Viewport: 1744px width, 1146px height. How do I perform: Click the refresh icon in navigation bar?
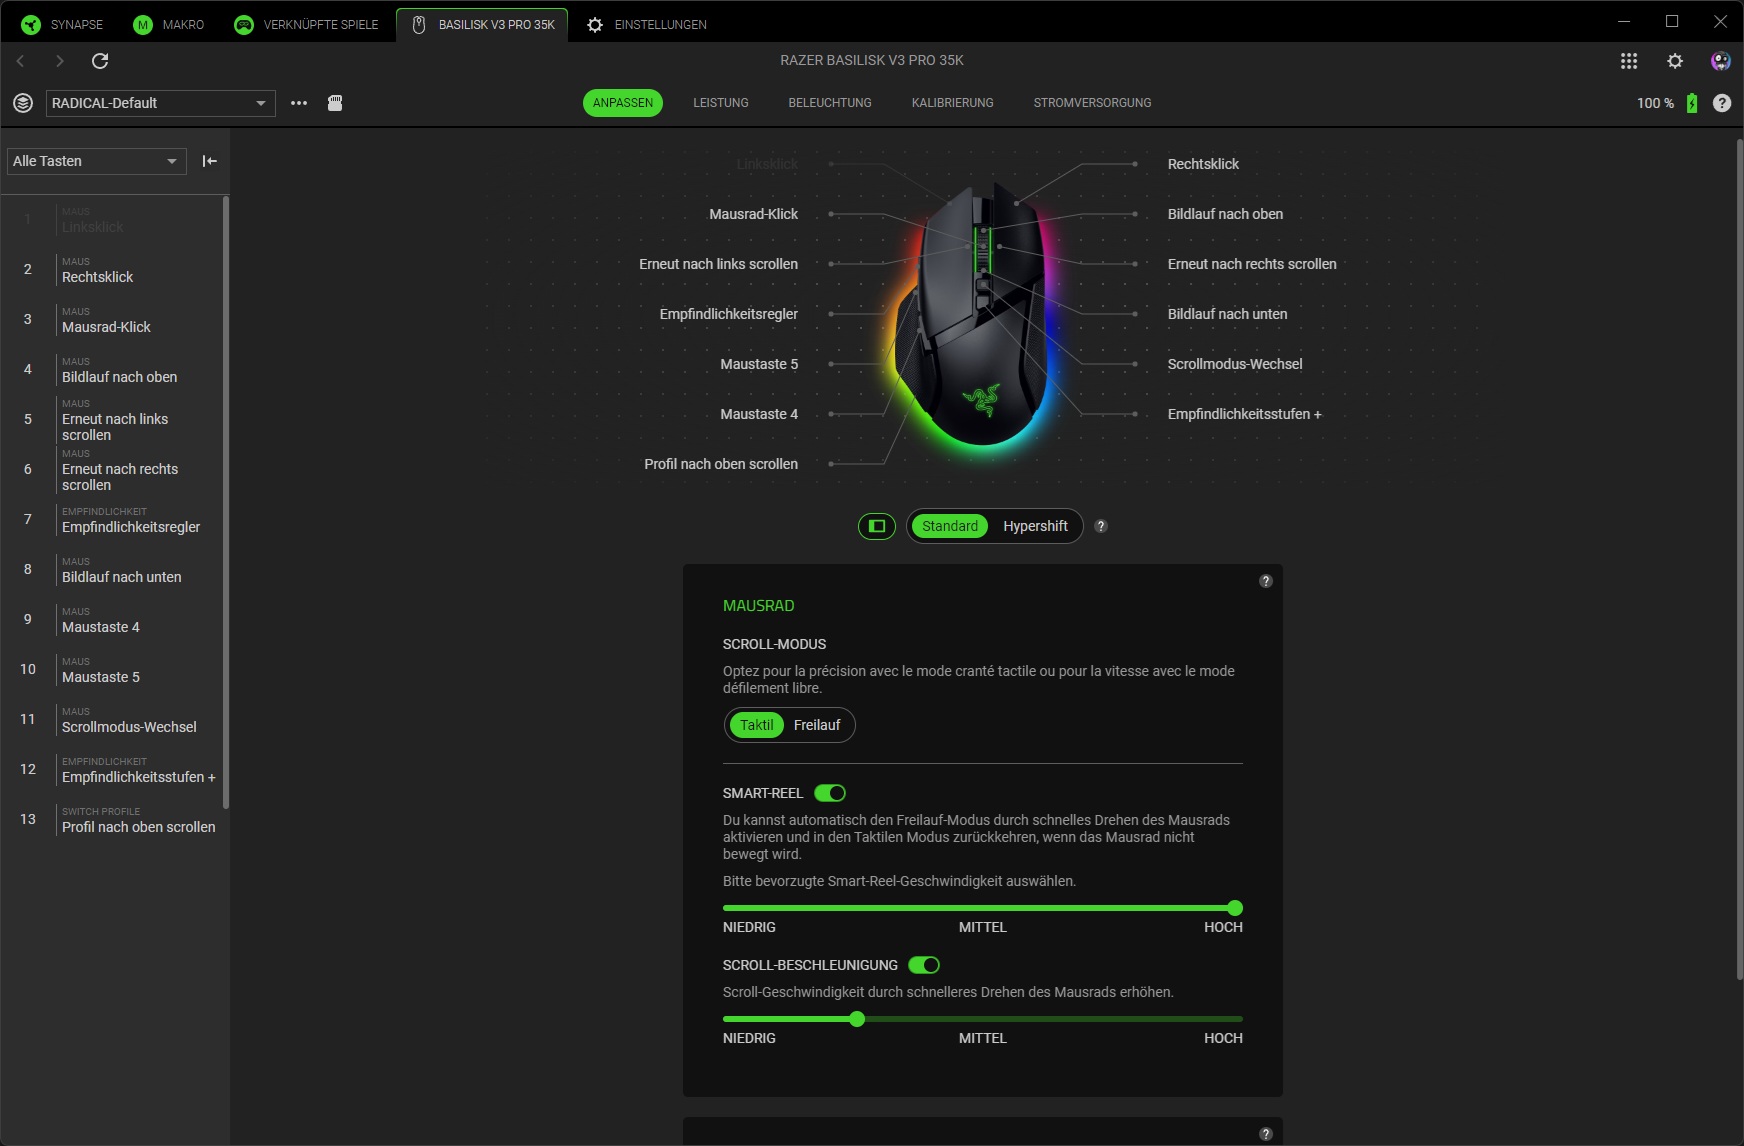(100, 61)
